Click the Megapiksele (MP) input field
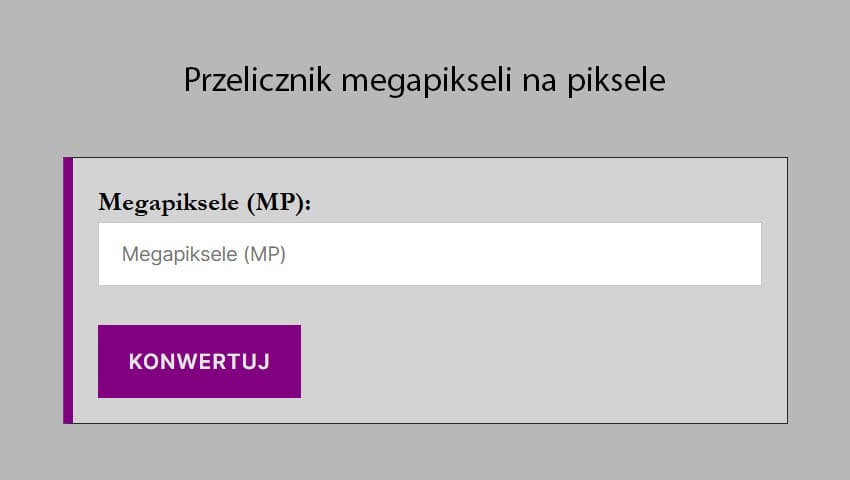Screen dimensions: 850x480 click(x=429, y=254)
